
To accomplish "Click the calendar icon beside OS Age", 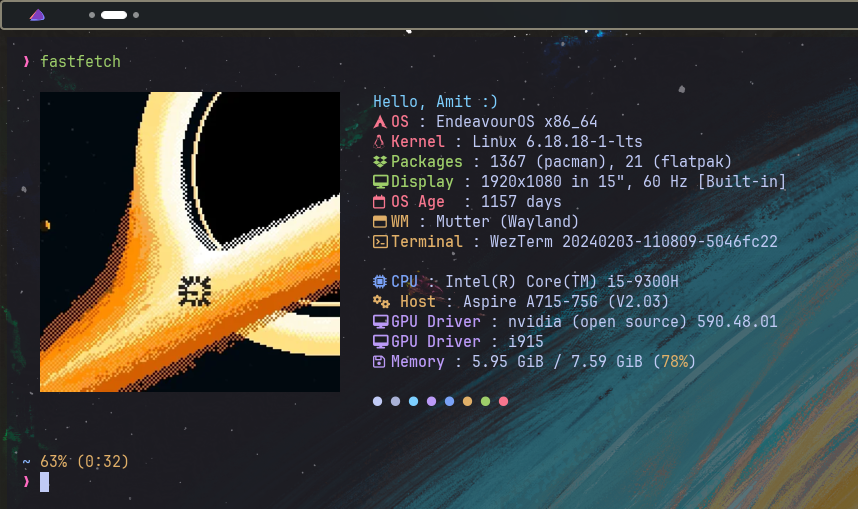I will [x=379, y=201].
